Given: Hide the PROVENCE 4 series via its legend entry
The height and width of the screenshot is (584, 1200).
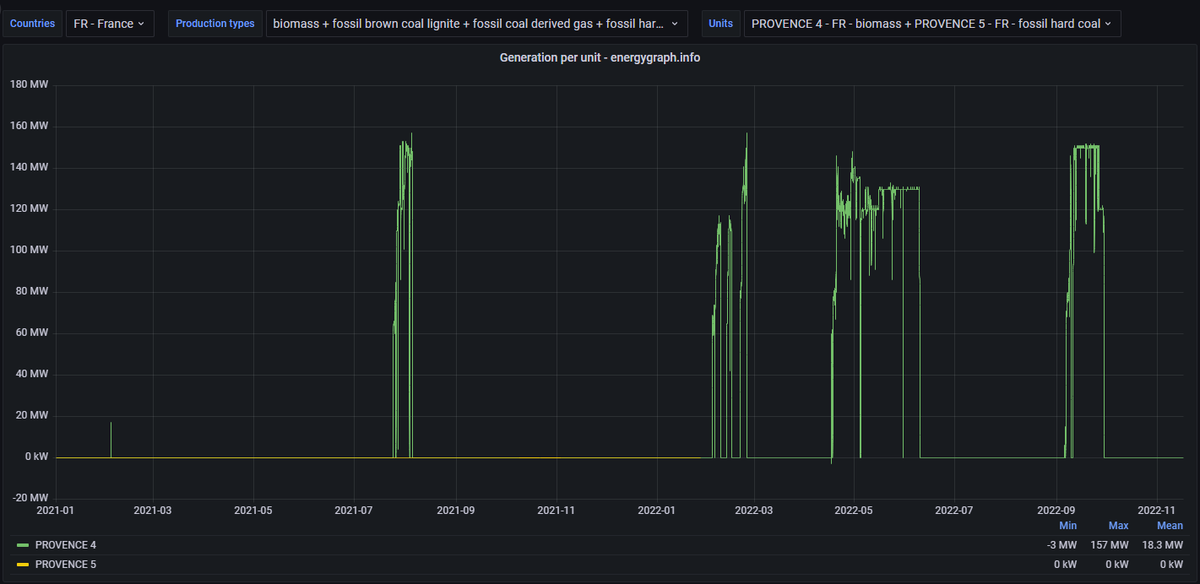Looking at the screenshot, I should tap(65, 545).
